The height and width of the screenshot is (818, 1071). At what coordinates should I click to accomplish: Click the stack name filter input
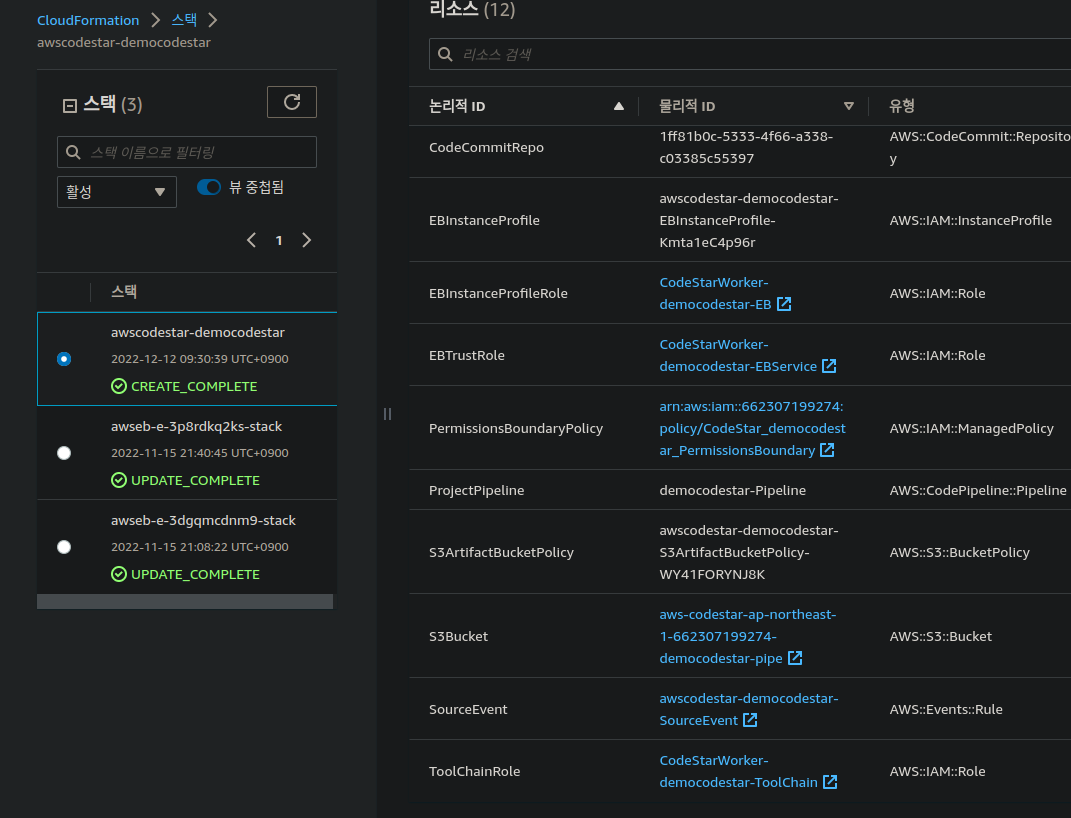coord(187,152)
